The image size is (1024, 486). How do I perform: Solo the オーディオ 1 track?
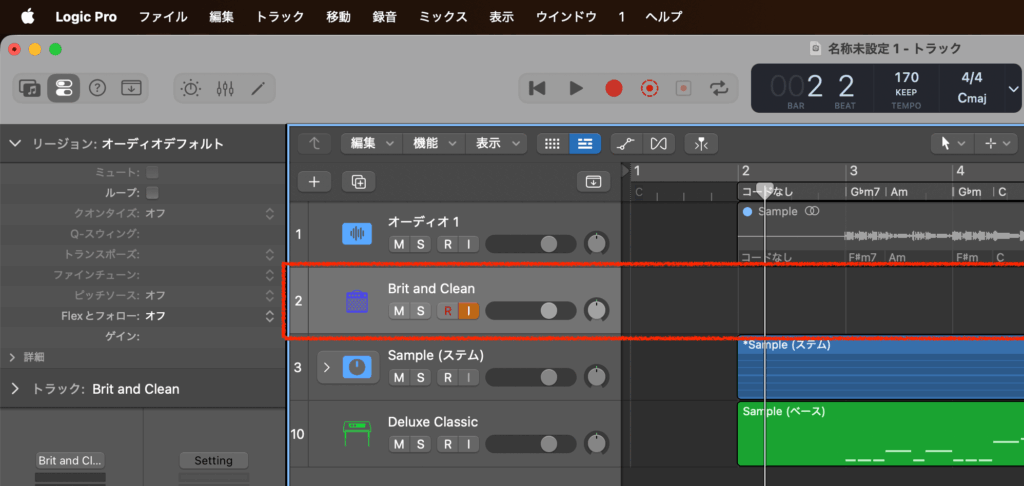(421, 244)
